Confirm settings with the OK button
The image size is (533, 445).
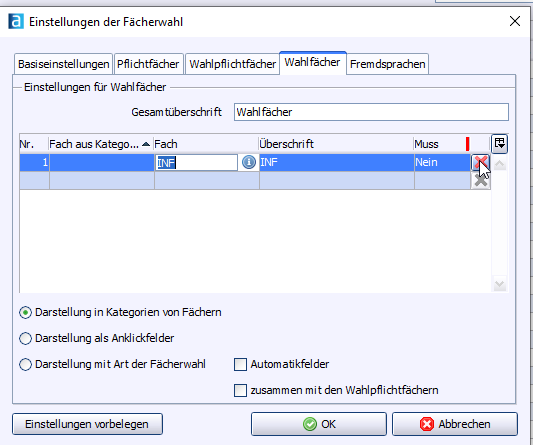[x=319, y=424]
